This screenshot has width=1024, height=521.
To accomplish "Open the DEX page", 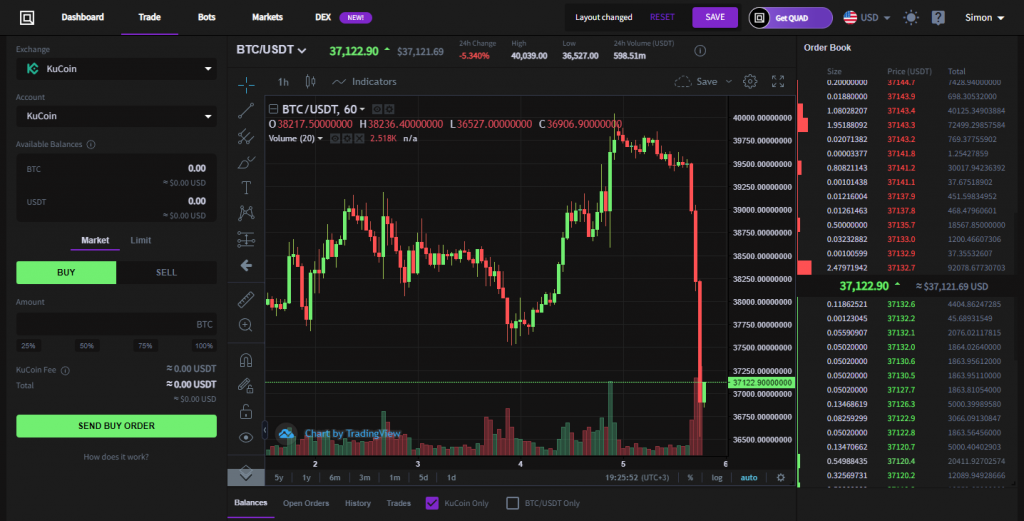I will click(x=323, y=17).
